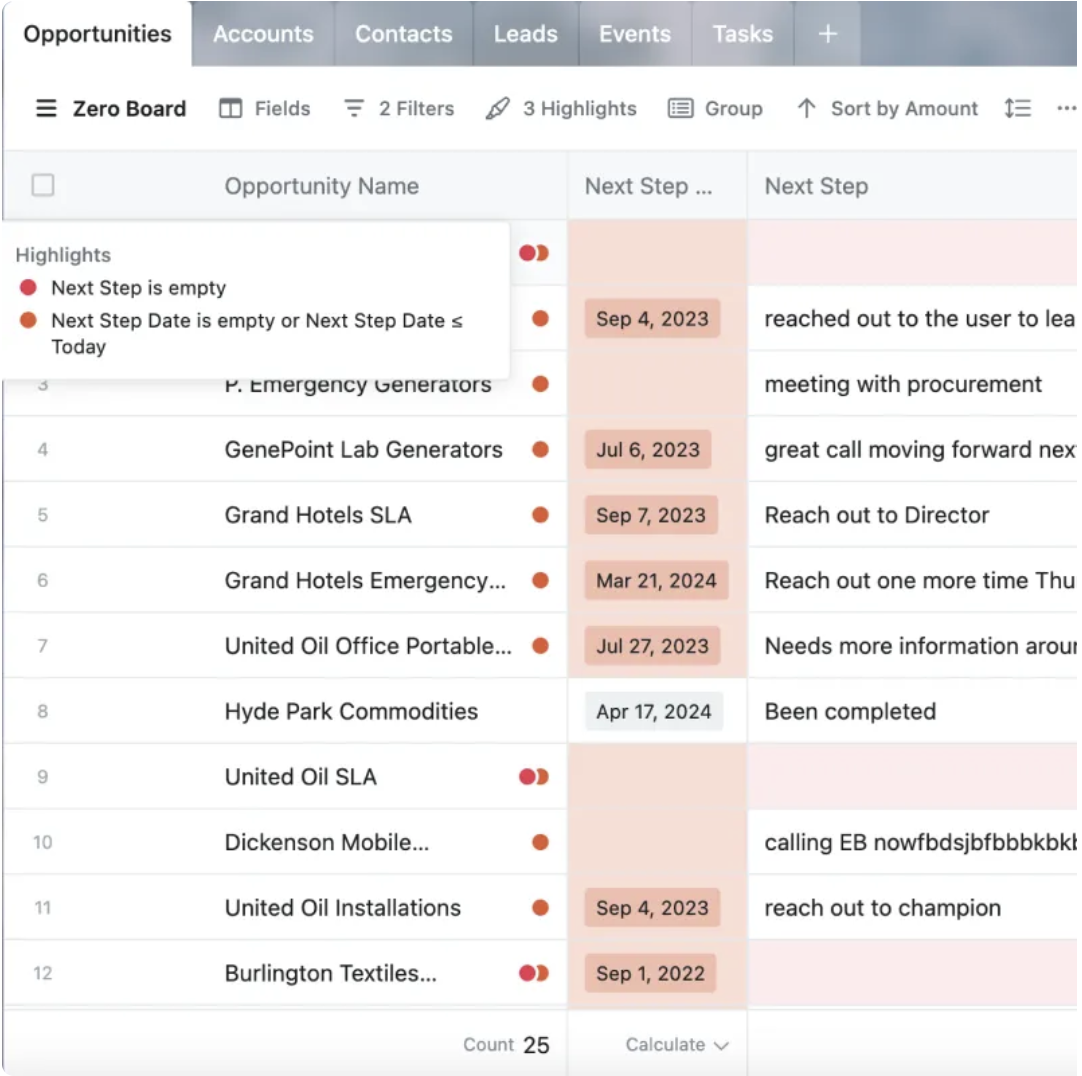
Task: Switch to the Tasks tab
Action: (x=742, y=34)
